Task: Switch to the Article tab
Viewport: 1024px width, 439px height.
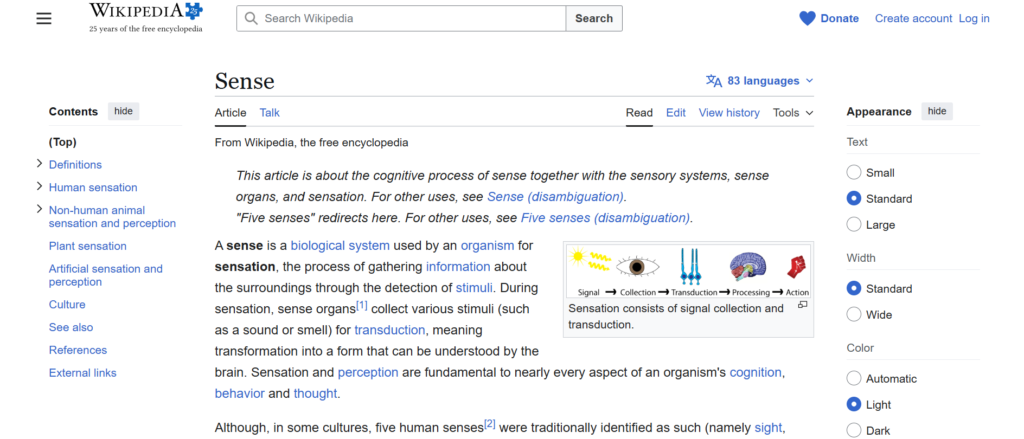Action: (231, 112)
